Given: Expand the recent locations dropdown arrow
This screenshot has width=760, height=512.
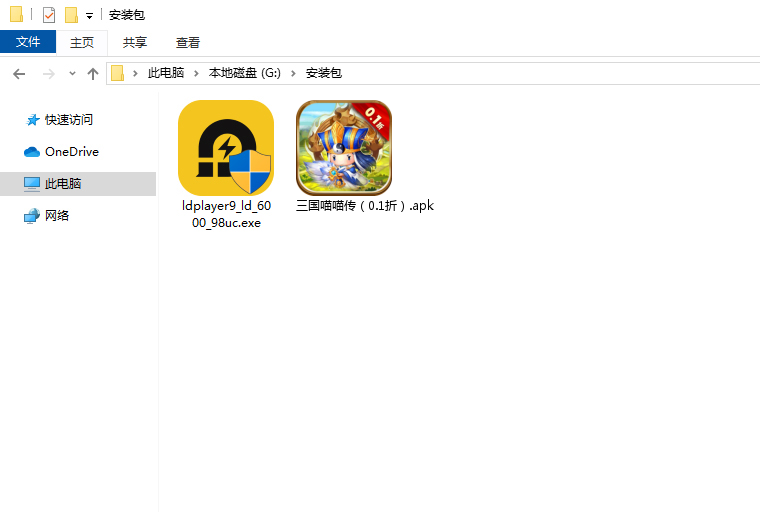Looking at the screenshot, I should [72, 74].
